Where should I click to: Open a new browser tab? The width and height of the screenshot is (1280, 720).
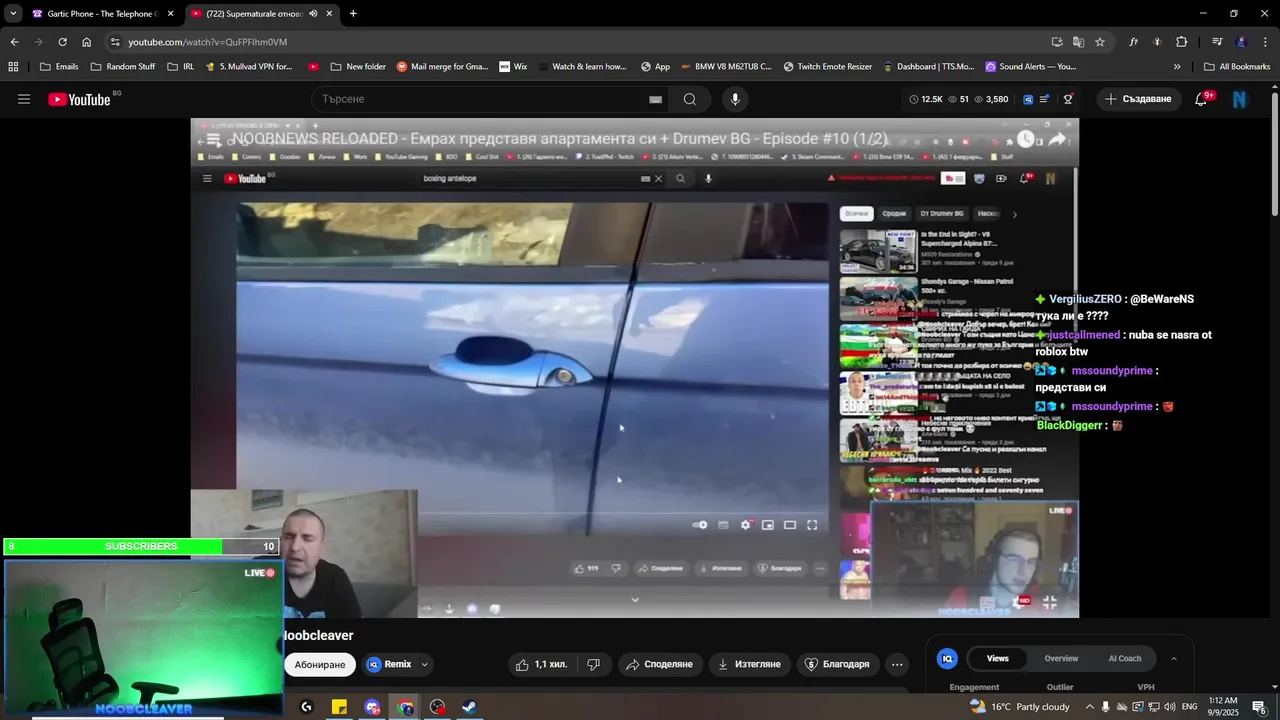pos(353,14)
